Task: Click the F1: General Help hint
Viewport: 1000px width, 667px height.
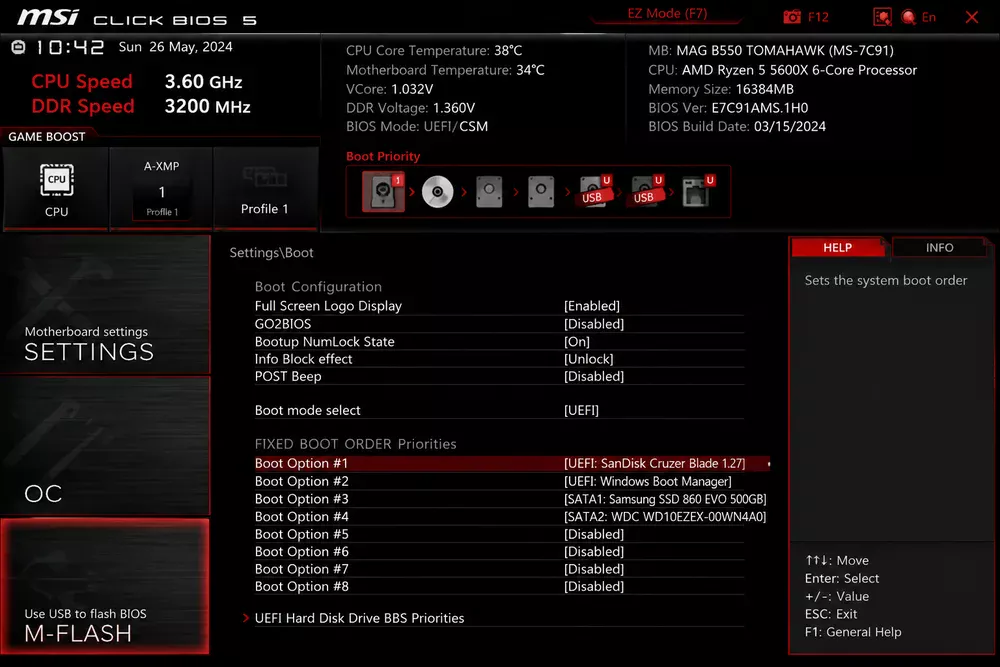Action: click(853, 632)
